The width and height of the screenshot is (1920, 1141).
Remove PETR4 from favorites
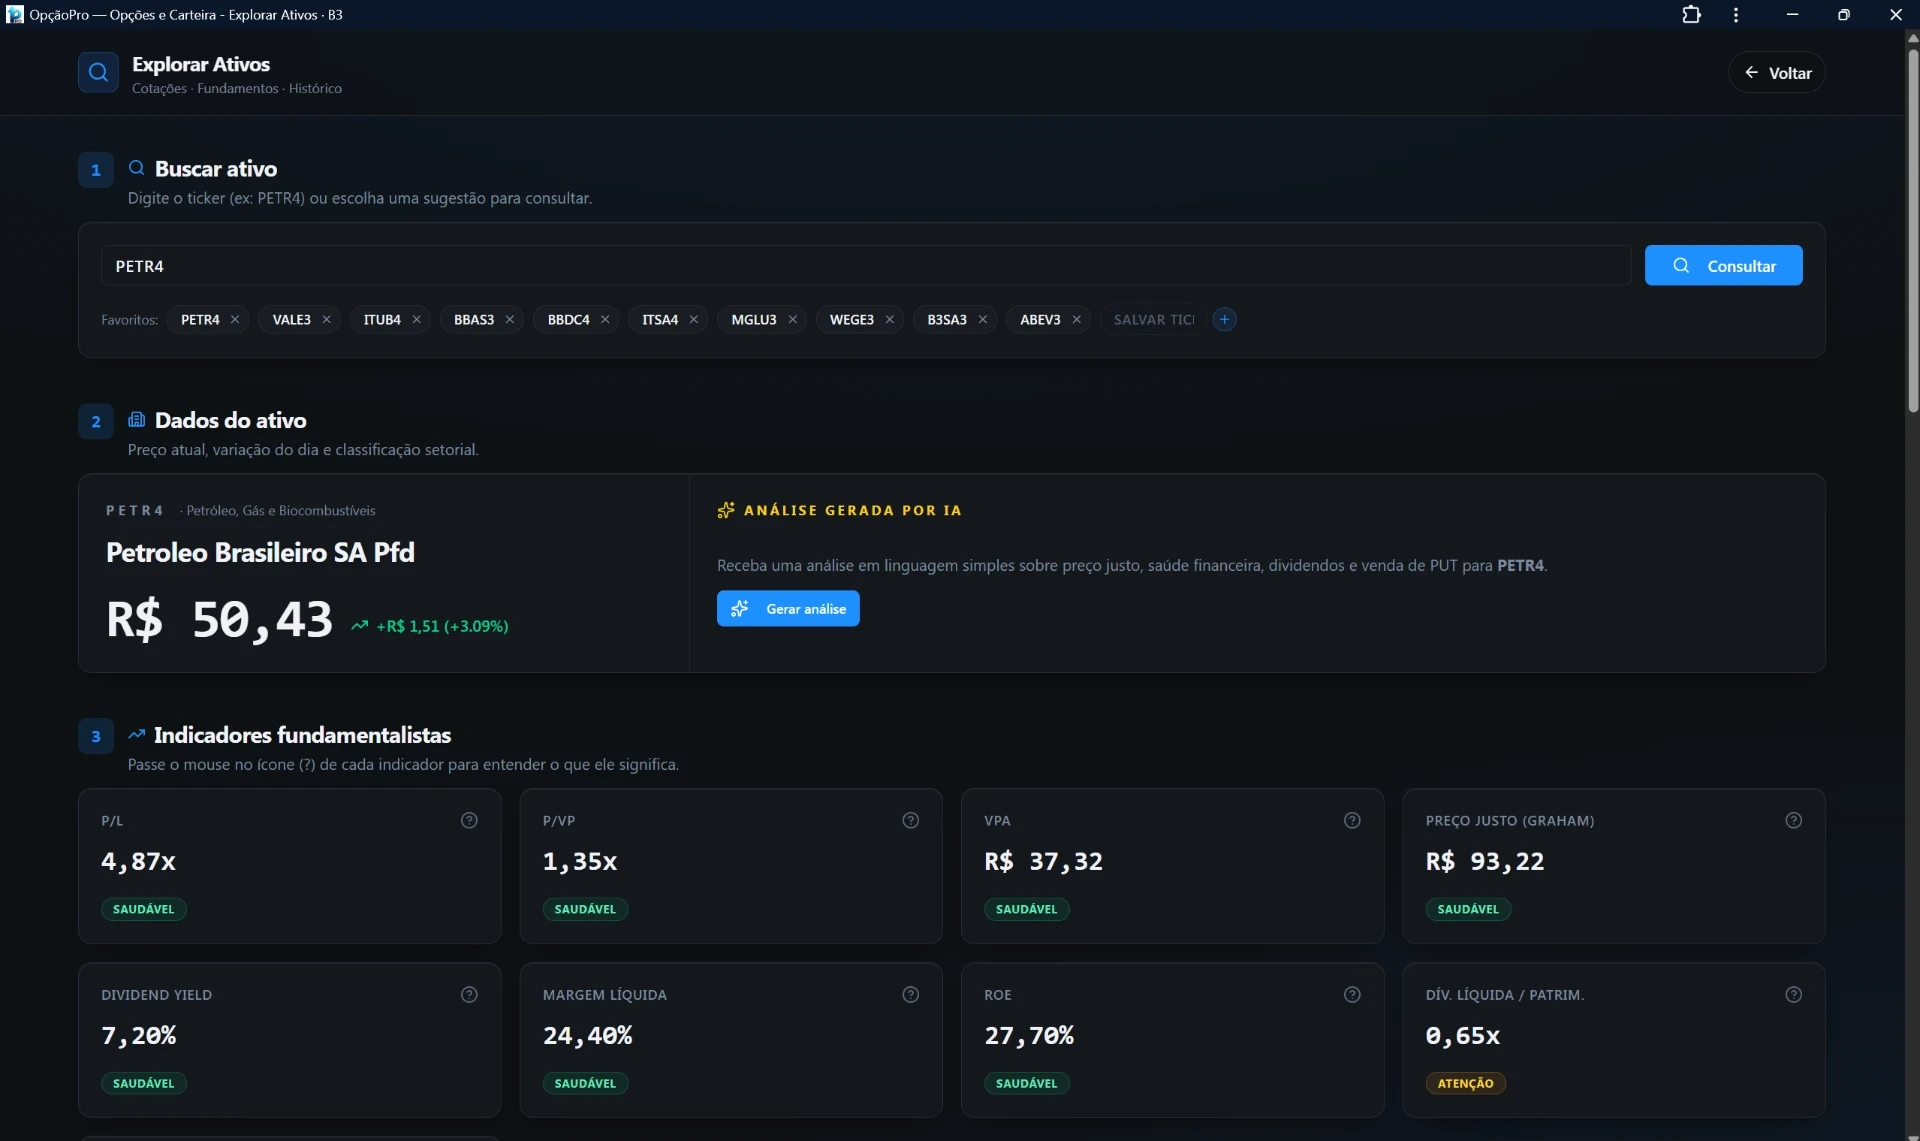(235, 320)
